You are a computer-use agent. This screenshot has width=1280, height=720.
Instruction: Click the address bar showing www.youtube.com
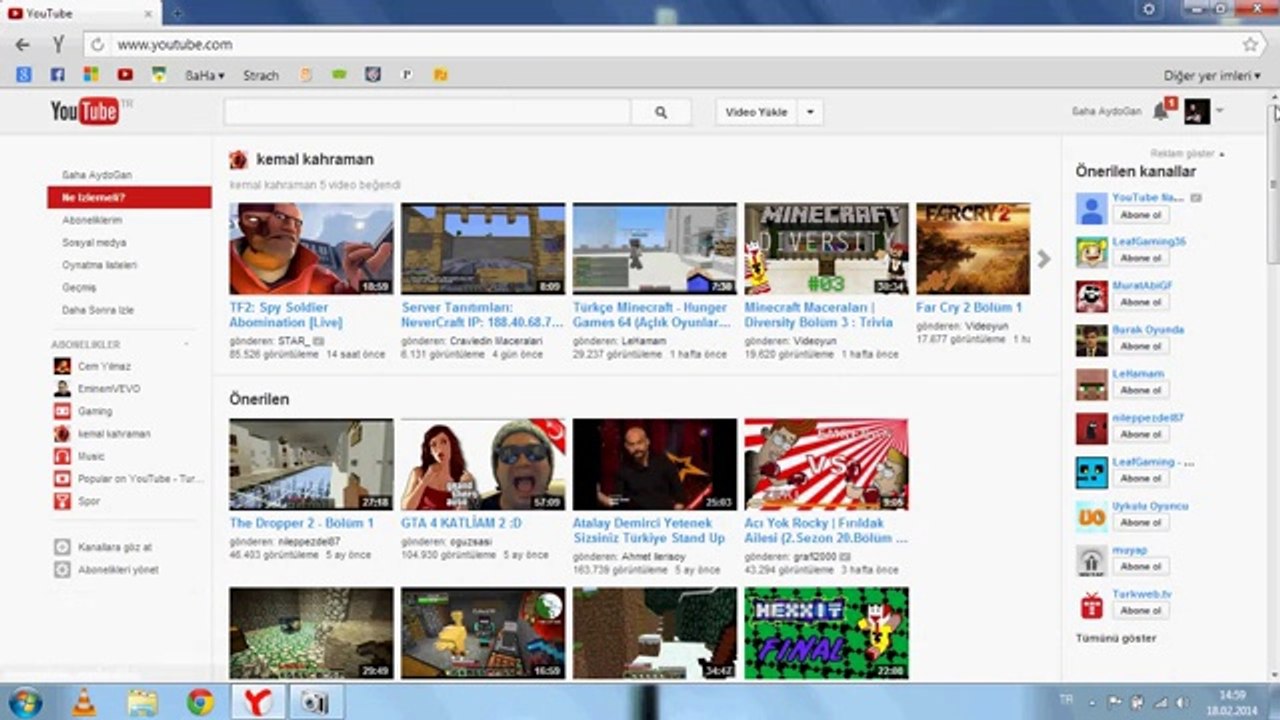click(670, 45)
